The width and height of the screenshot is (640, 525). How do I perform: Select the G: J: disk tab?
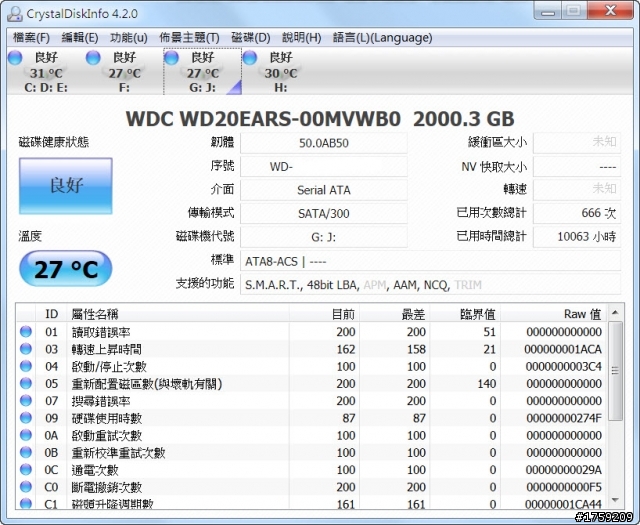click(x=202, y=71)
